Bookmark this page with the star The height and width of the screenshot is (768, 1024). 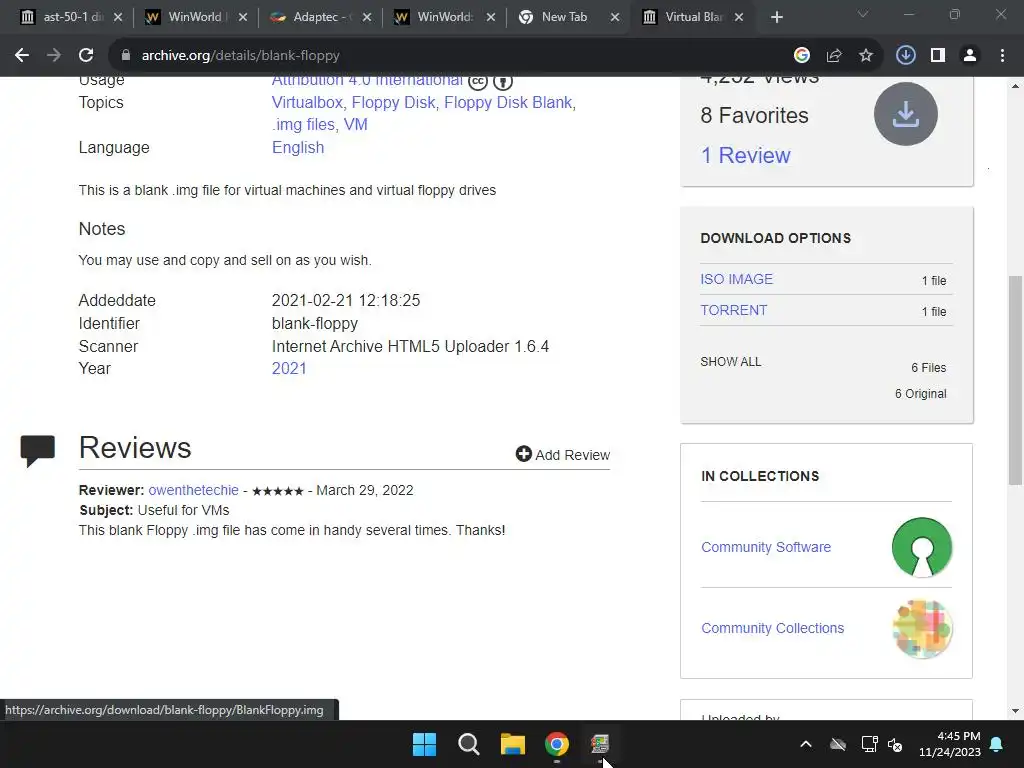pyautogui.click(x=866, y=56)
